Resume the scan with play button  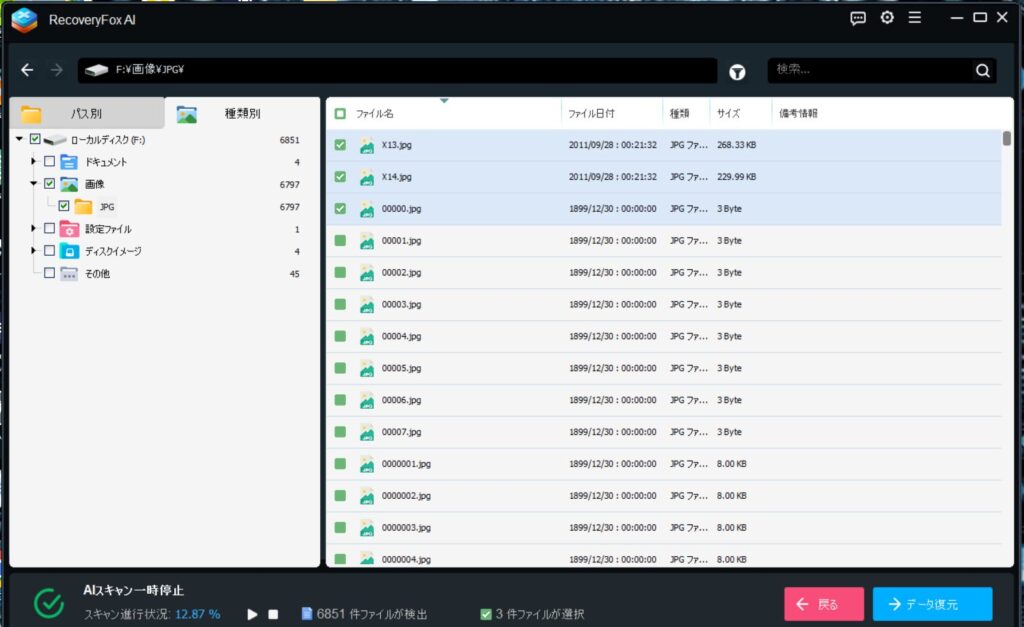pos(253,614)
